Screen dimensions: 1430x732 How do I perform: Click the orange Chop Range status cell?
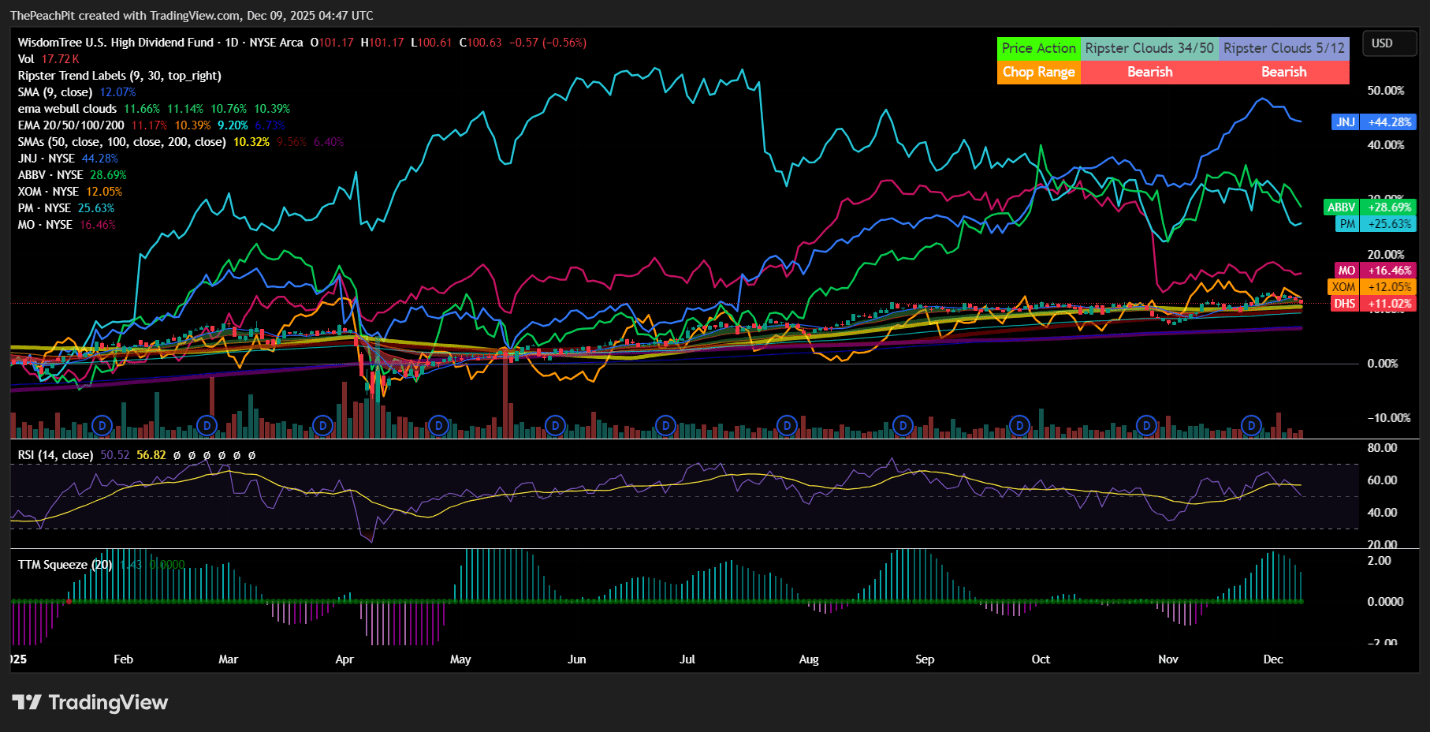click(x=1039, y=72)
